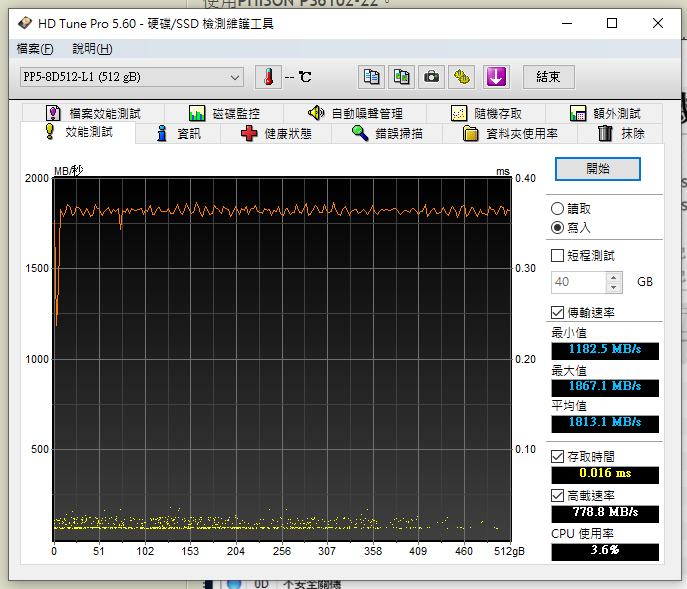
Task: Click the copy text to clipboard icon
Action: click(371, 77)
